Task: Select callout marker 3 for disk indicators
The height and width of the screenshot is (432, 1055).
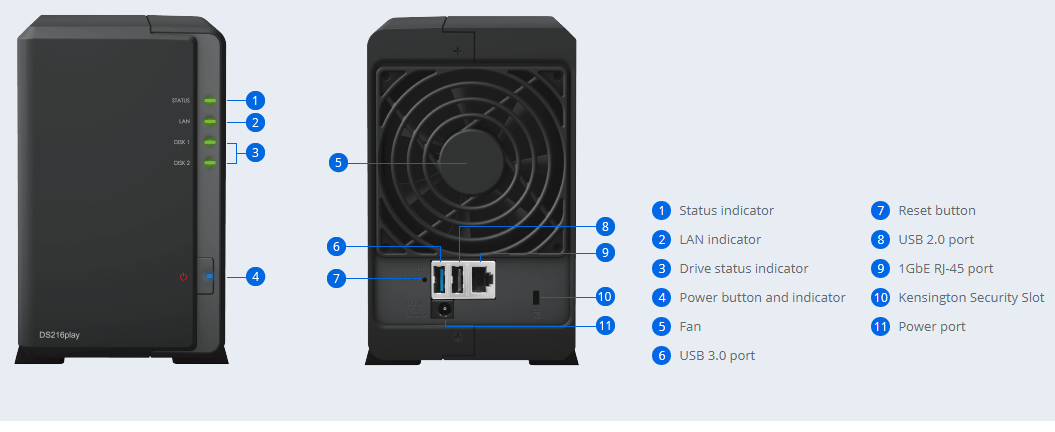Action: pyautogui.click(x=255, y=153)
